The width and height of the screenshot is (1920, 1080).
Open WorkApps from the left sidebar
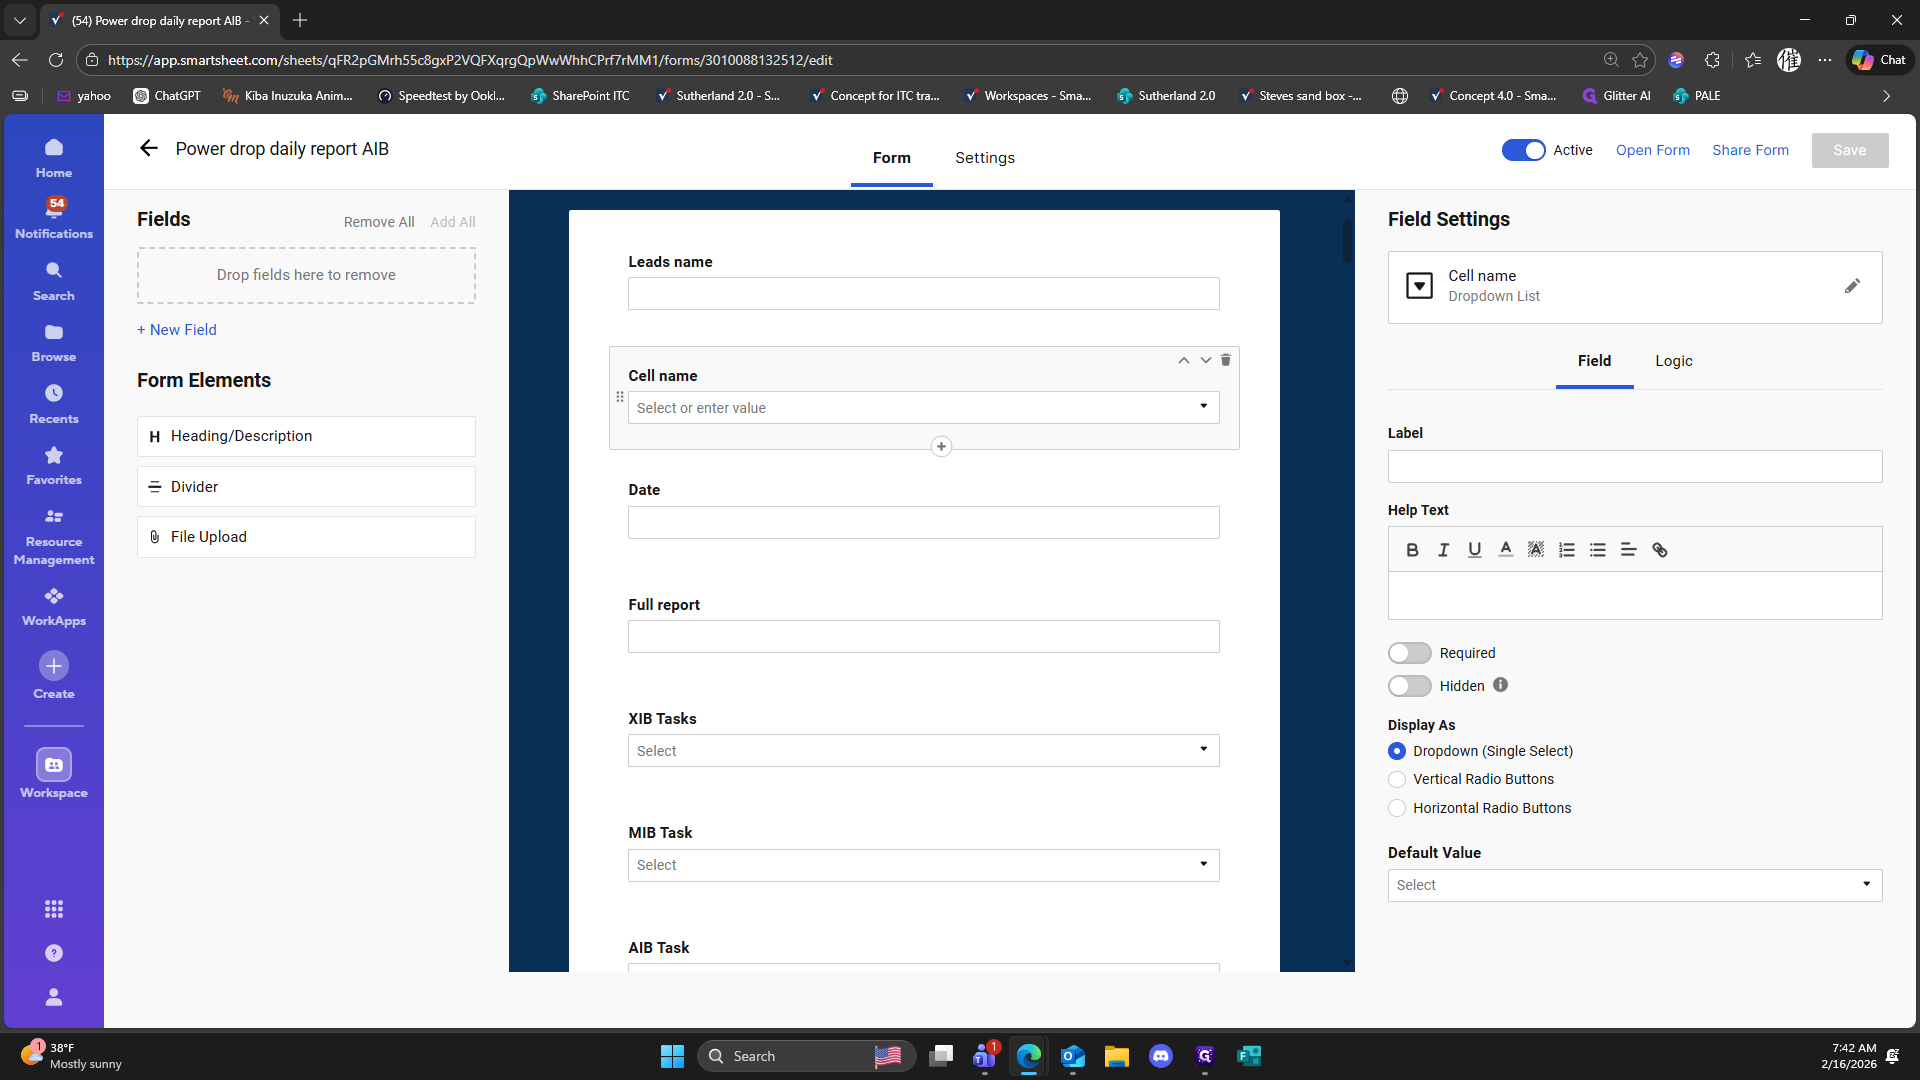point(54,606)
